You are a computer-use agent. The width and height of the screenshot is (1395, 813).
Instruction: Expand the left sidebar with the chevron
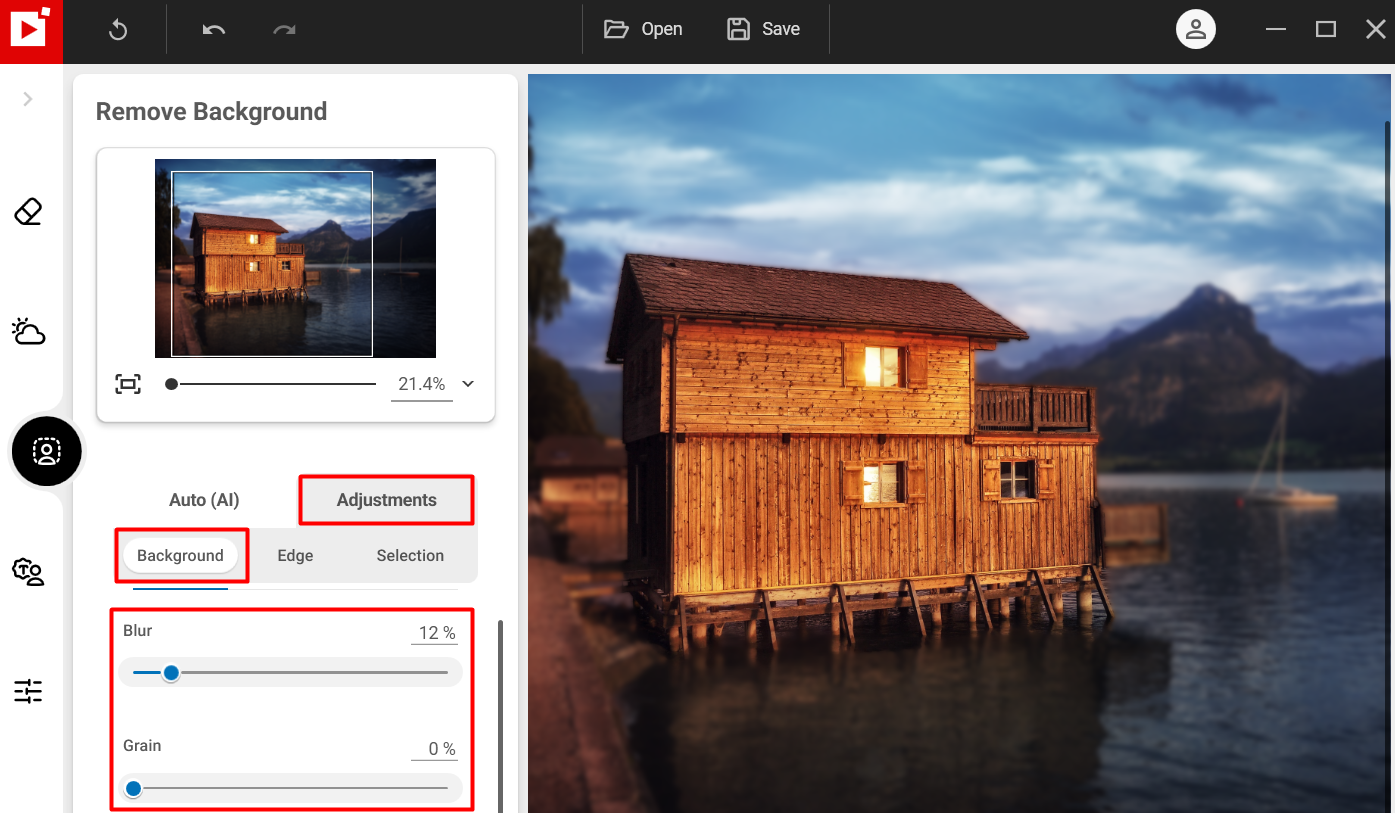[28, 99]
